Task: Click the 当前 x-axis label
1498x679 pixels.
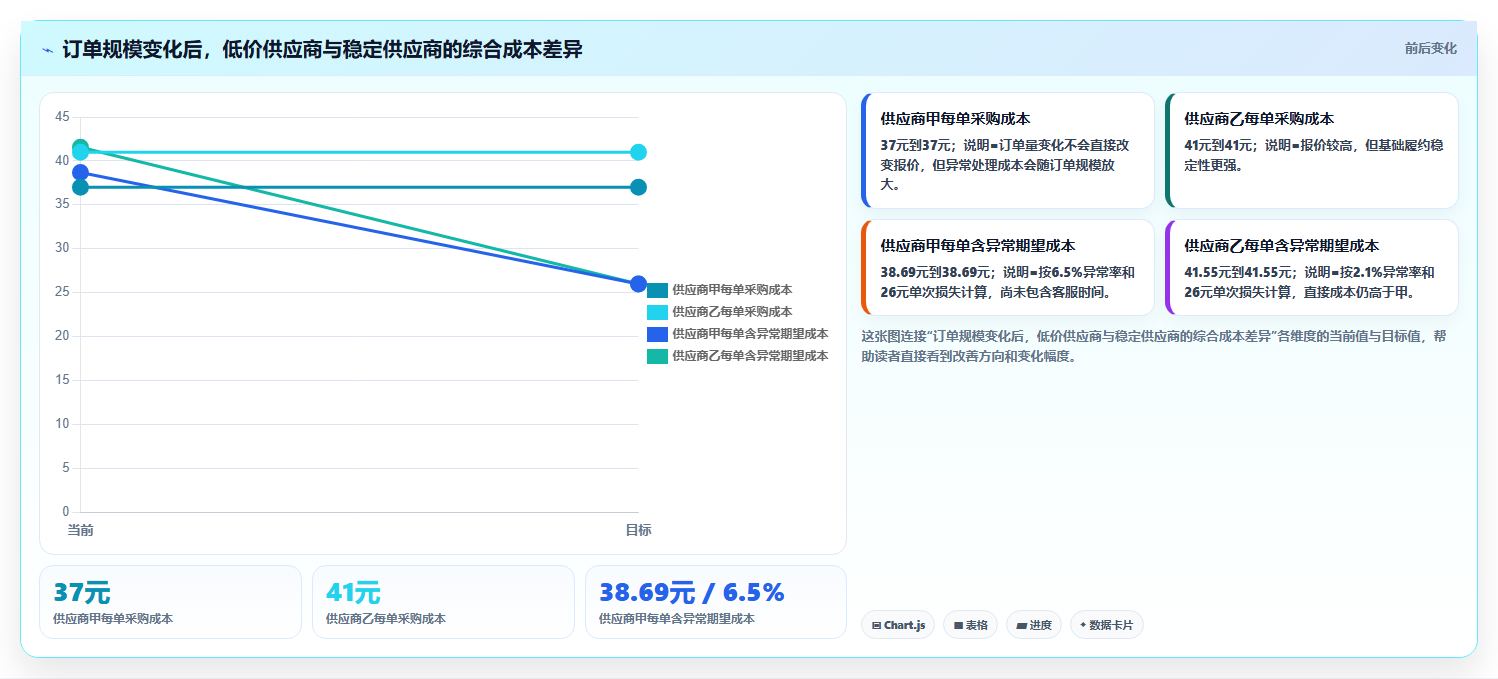Action: (x=81, y=530)
